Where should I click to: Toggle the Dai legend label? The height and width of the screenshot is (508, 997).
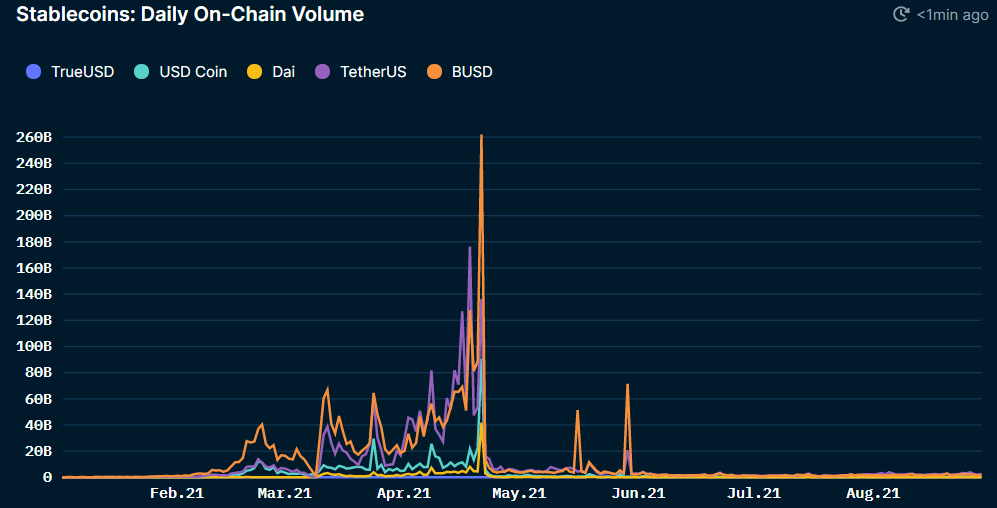283,72
